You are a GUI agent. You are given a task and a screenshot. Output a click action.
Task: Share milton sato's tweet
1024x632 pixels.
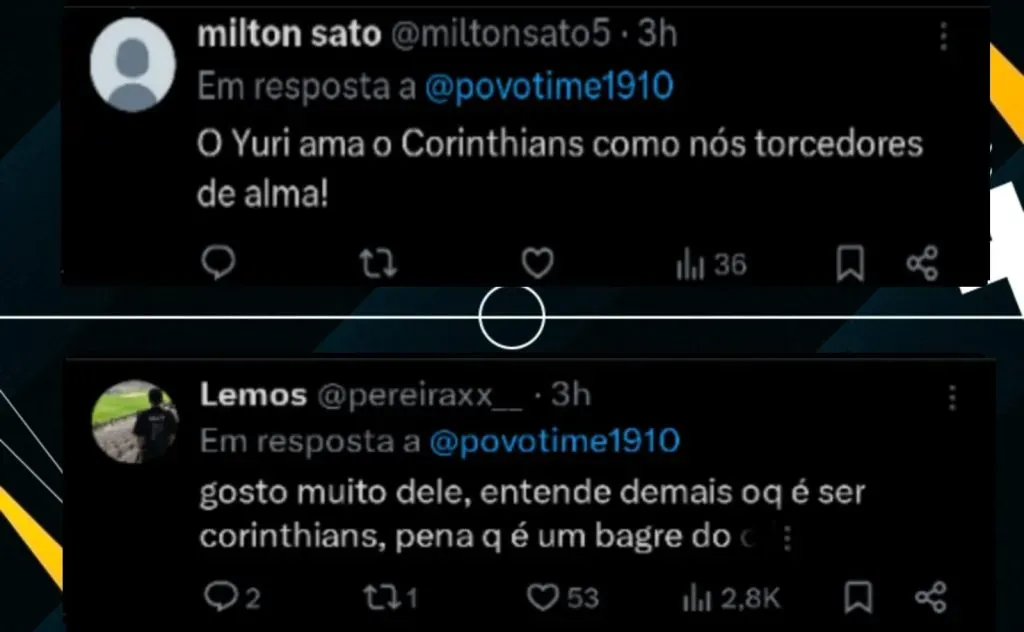922,263
